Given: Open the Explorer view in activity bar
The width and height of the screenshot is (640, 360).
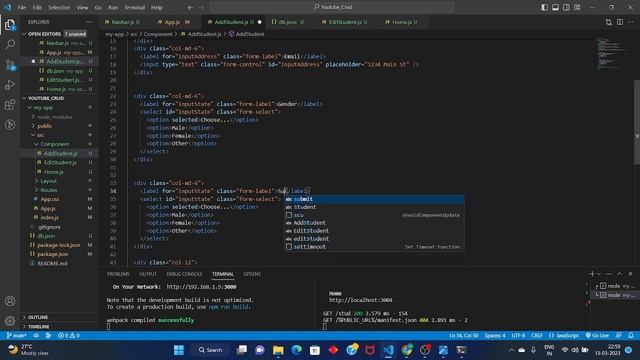Looking at the screenshot, I should tap(10, 25).
